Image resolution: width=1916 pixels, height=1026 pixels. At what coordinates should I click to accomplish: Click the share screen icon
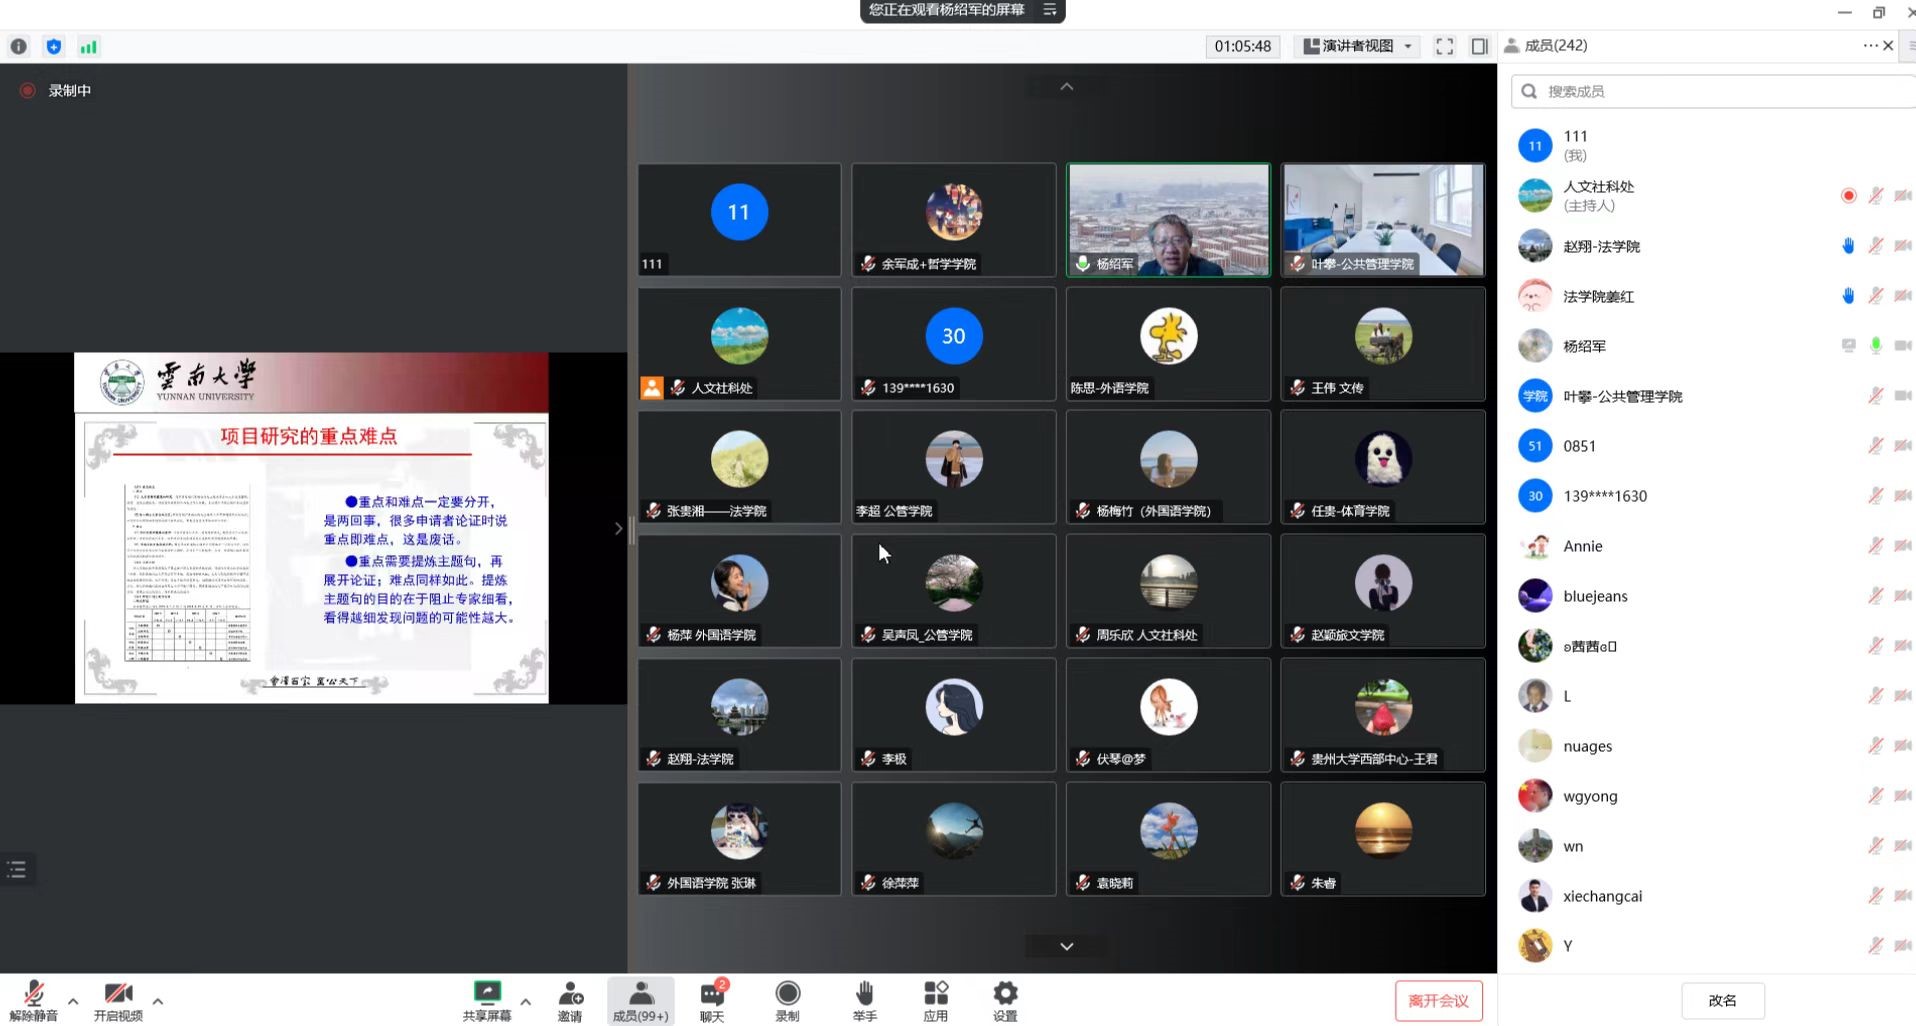(x=487, y=994)
